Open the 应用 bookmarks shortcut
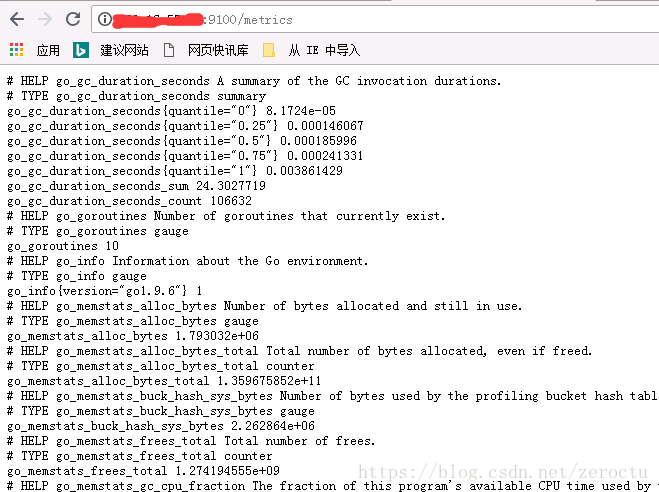The image size is (659, 492). point(48,50)
